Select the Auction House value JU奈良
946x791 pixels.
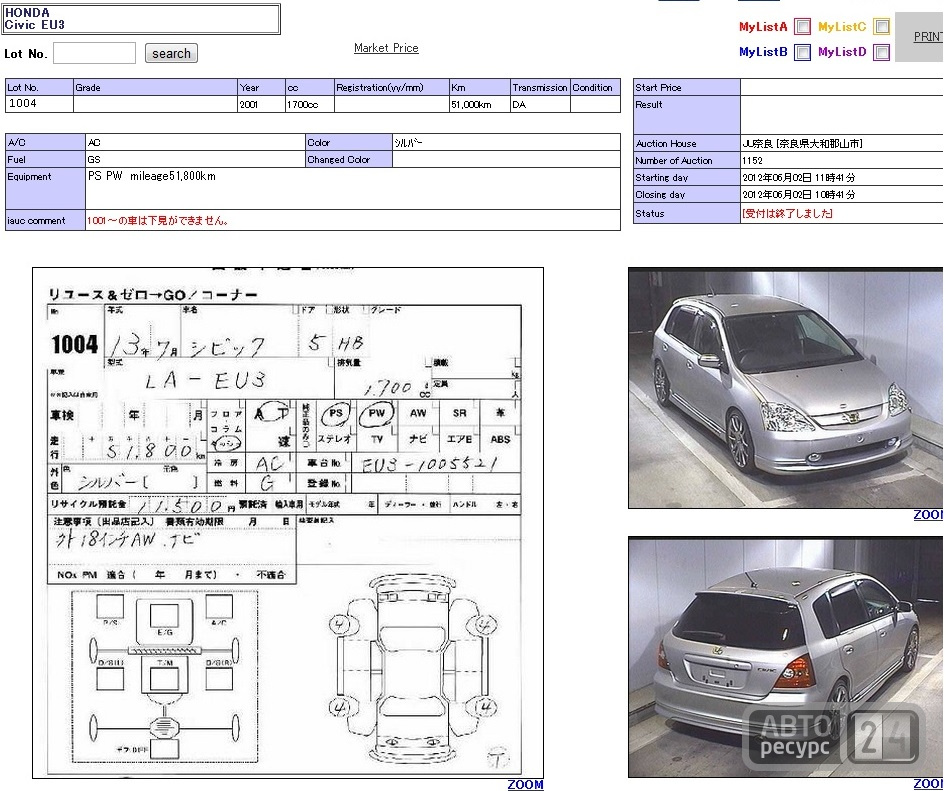point(802,144)
